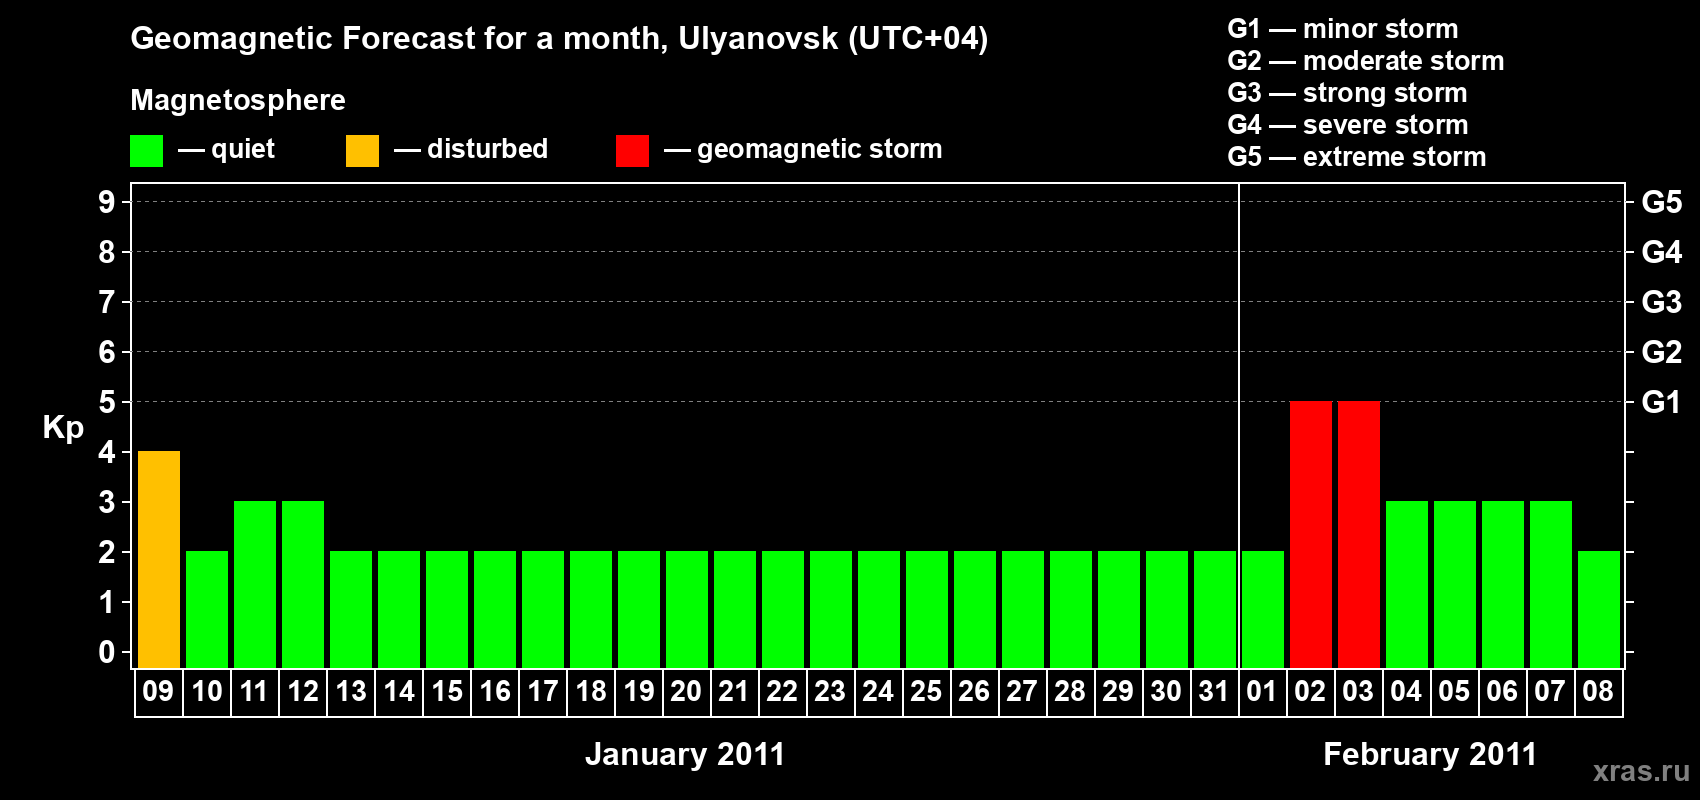The height and width of the screenshot is (800, 1700).
Task: Select the red bar for February 03
Action: (1359, 534)
